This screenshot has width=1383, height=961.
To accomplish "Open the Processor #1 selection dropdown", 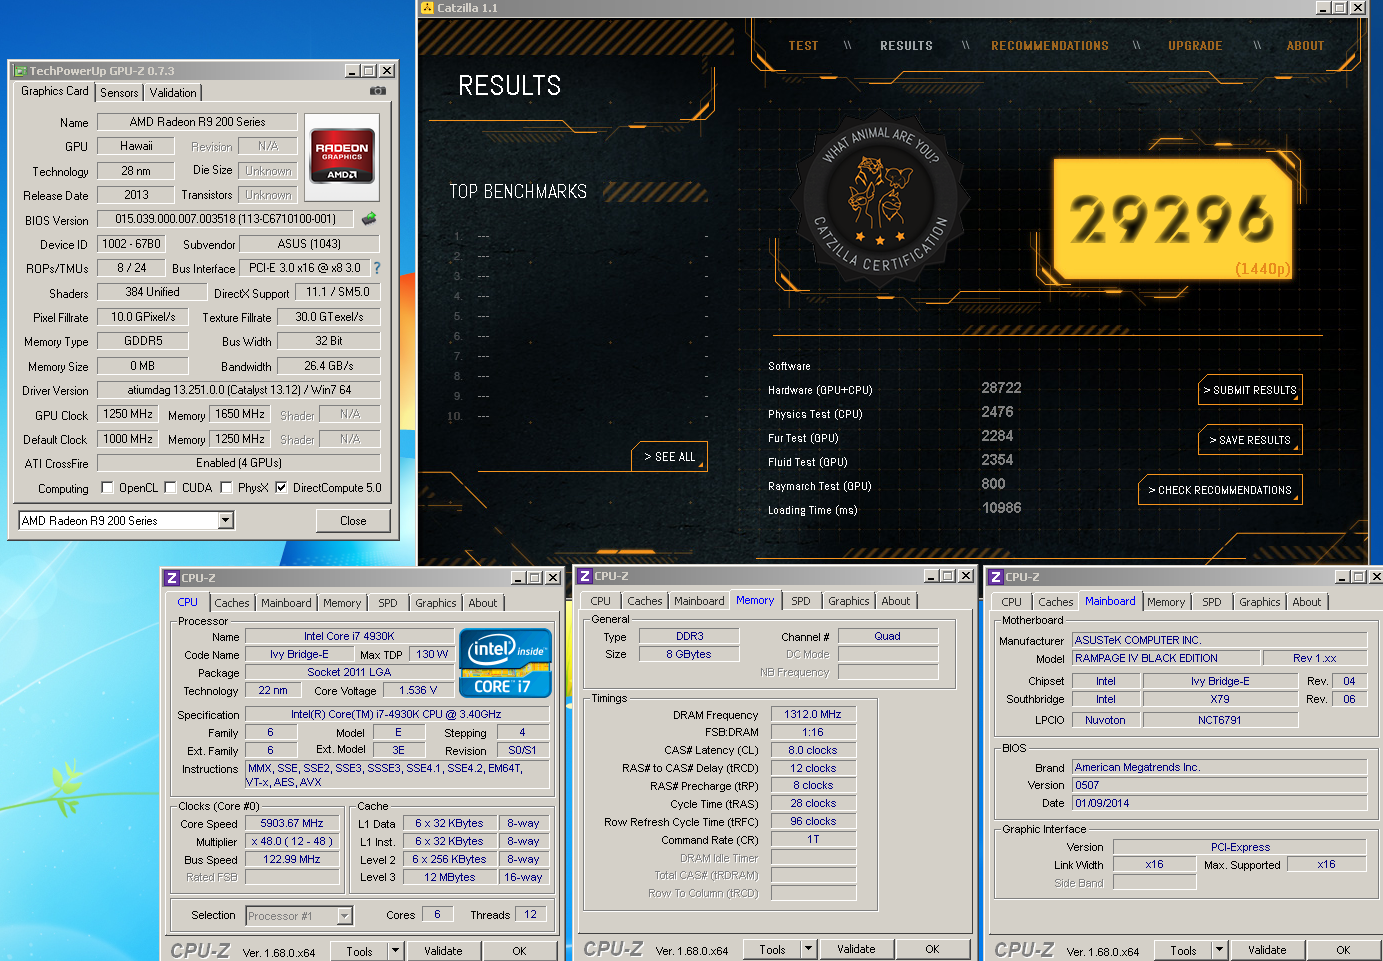I will click(345, 916).
